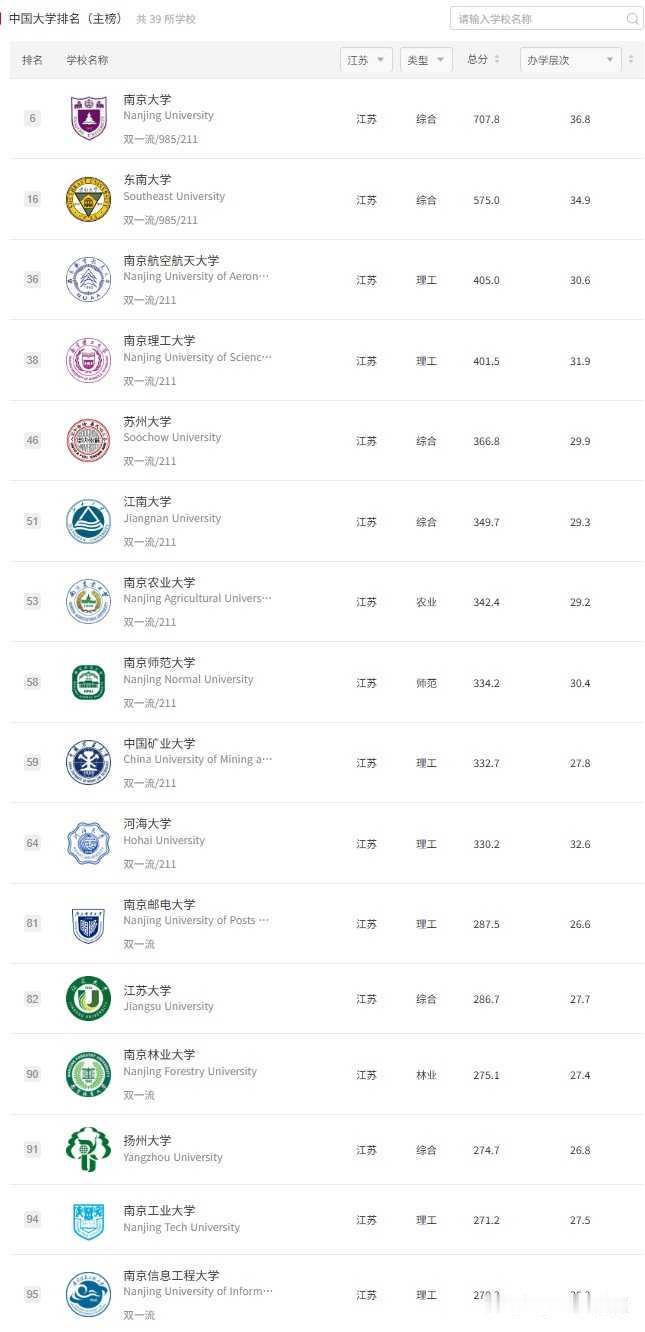Click the 学校名称 column header

pyautogui.click(x=87, y=60)
